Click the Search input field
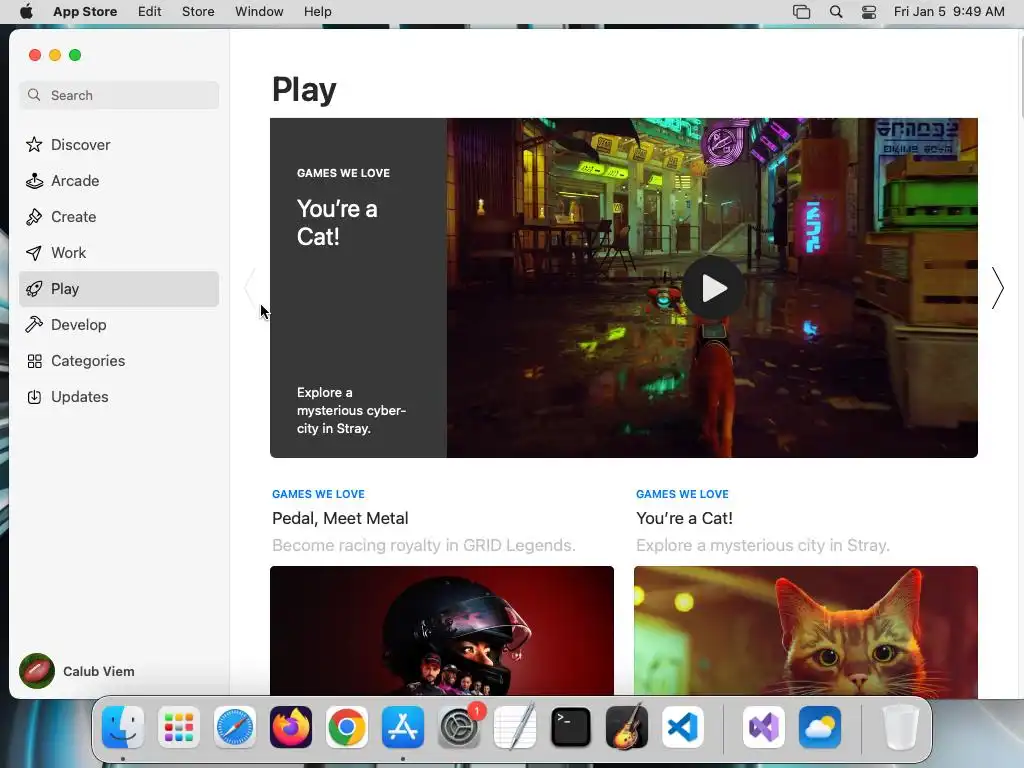 pyautogui.click(x=119, y=95)
